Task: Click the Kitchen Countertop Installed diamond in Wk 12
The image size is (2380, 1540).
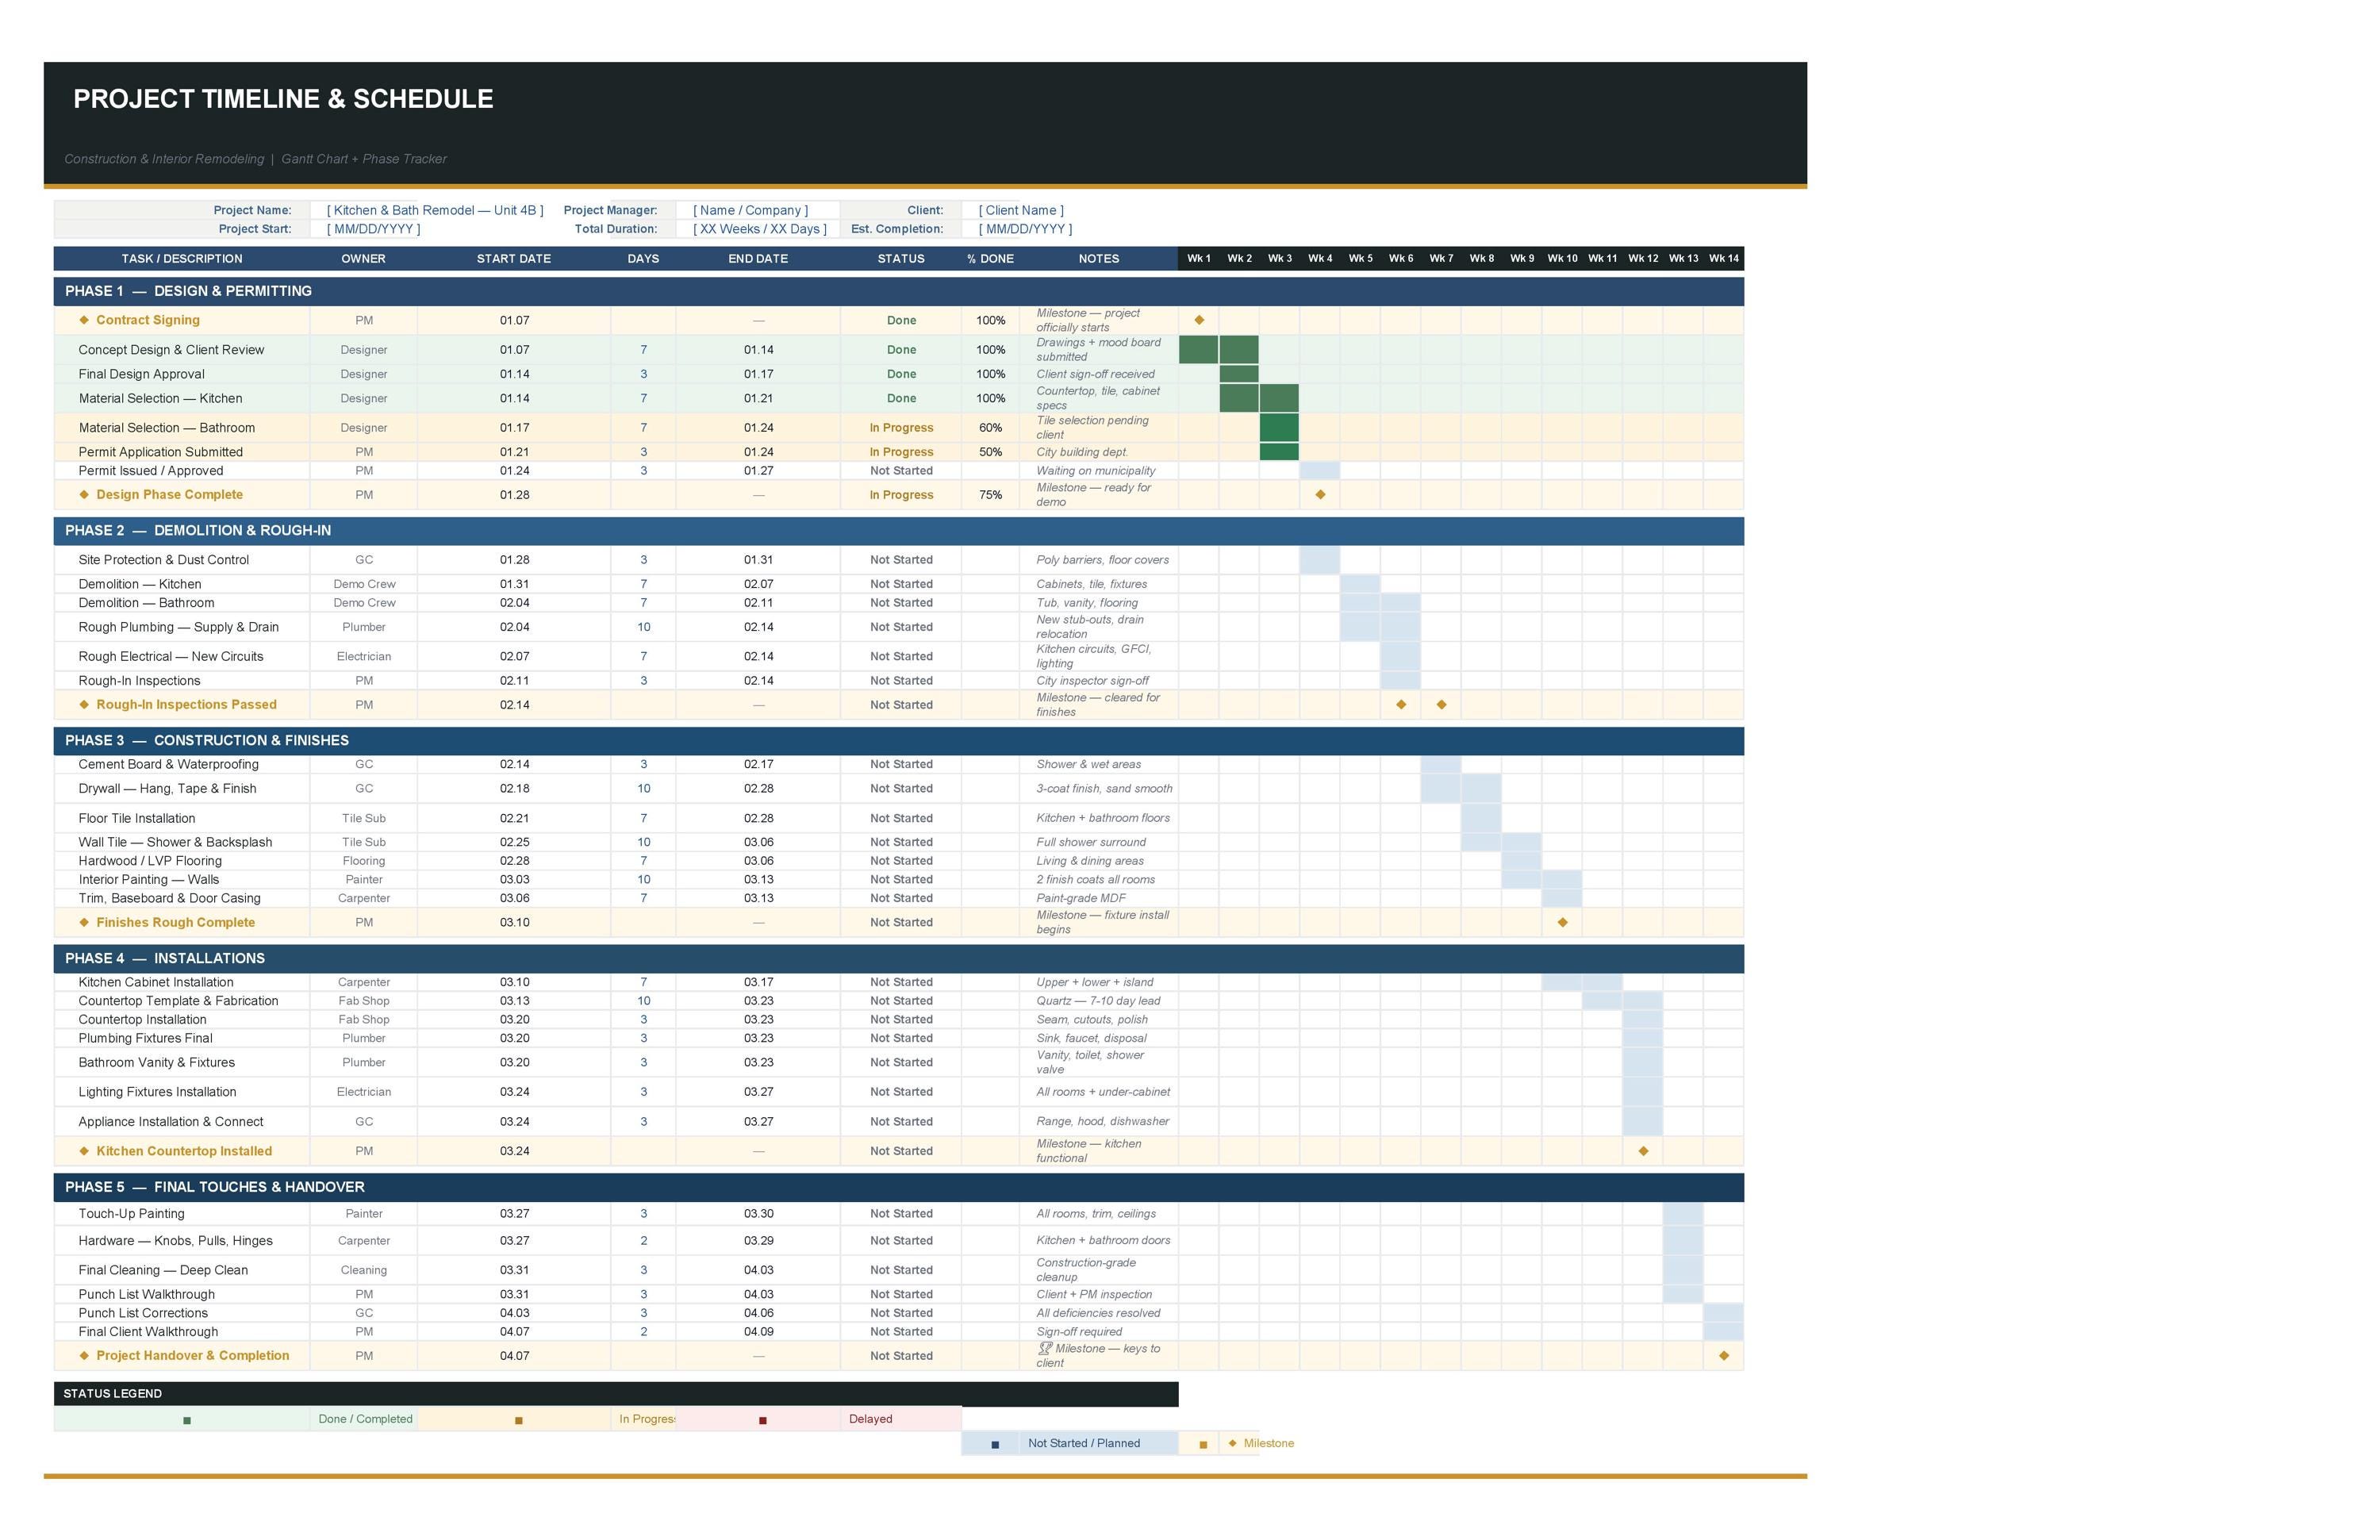Action: [x=1643, y=1151]
